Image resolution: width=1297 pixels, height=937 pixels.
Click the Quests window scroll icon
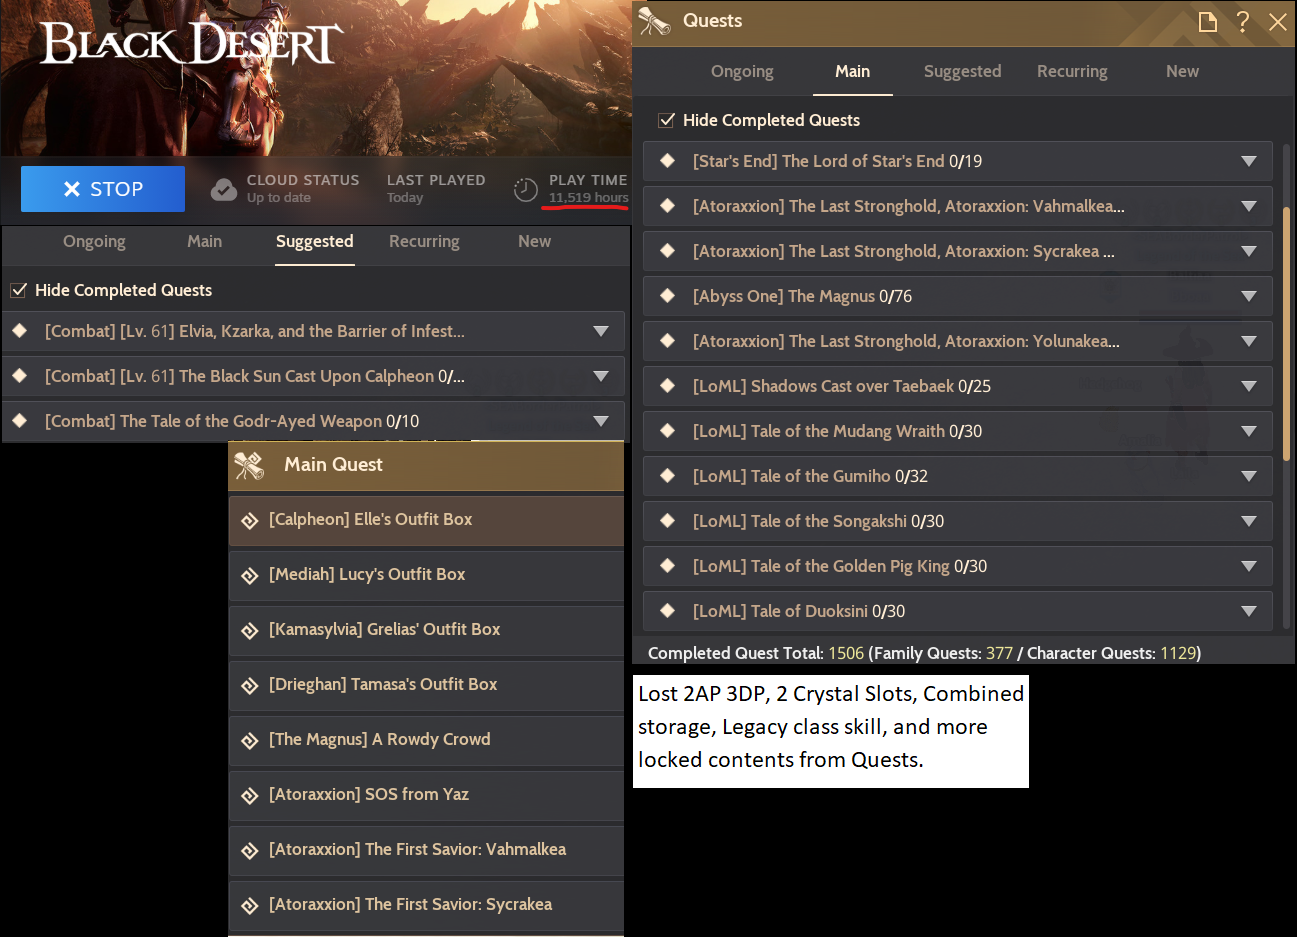coord(654,21)
